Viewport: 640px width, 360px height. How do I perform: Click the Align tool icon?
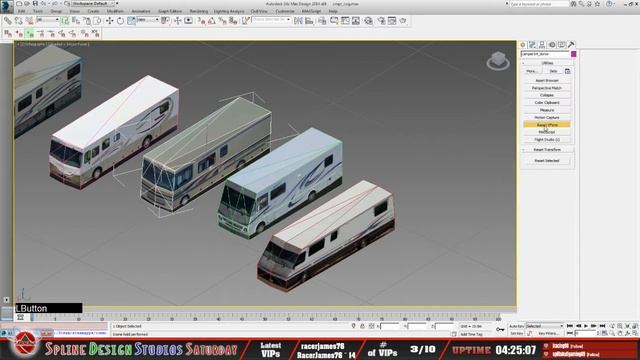pos(309,20)
